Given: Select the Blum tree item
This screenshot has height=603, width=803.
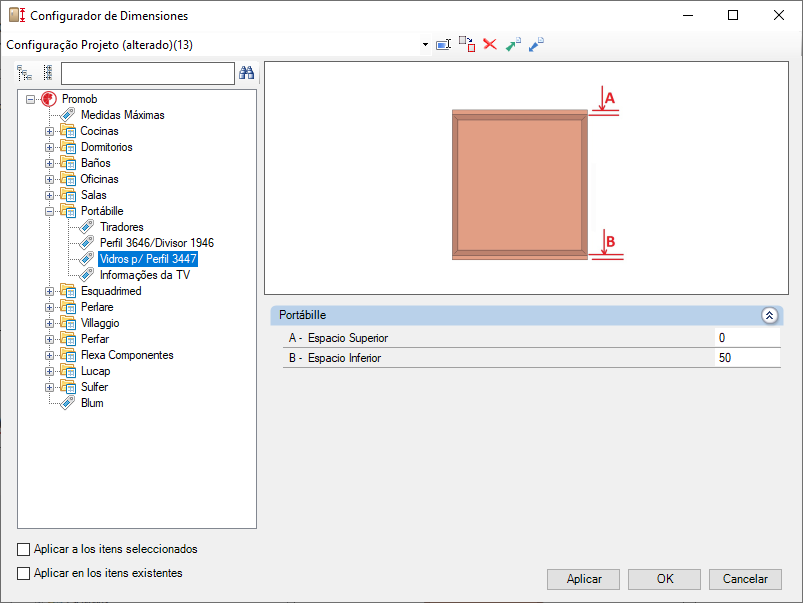Looking at the screenshot, I should 92,403.
